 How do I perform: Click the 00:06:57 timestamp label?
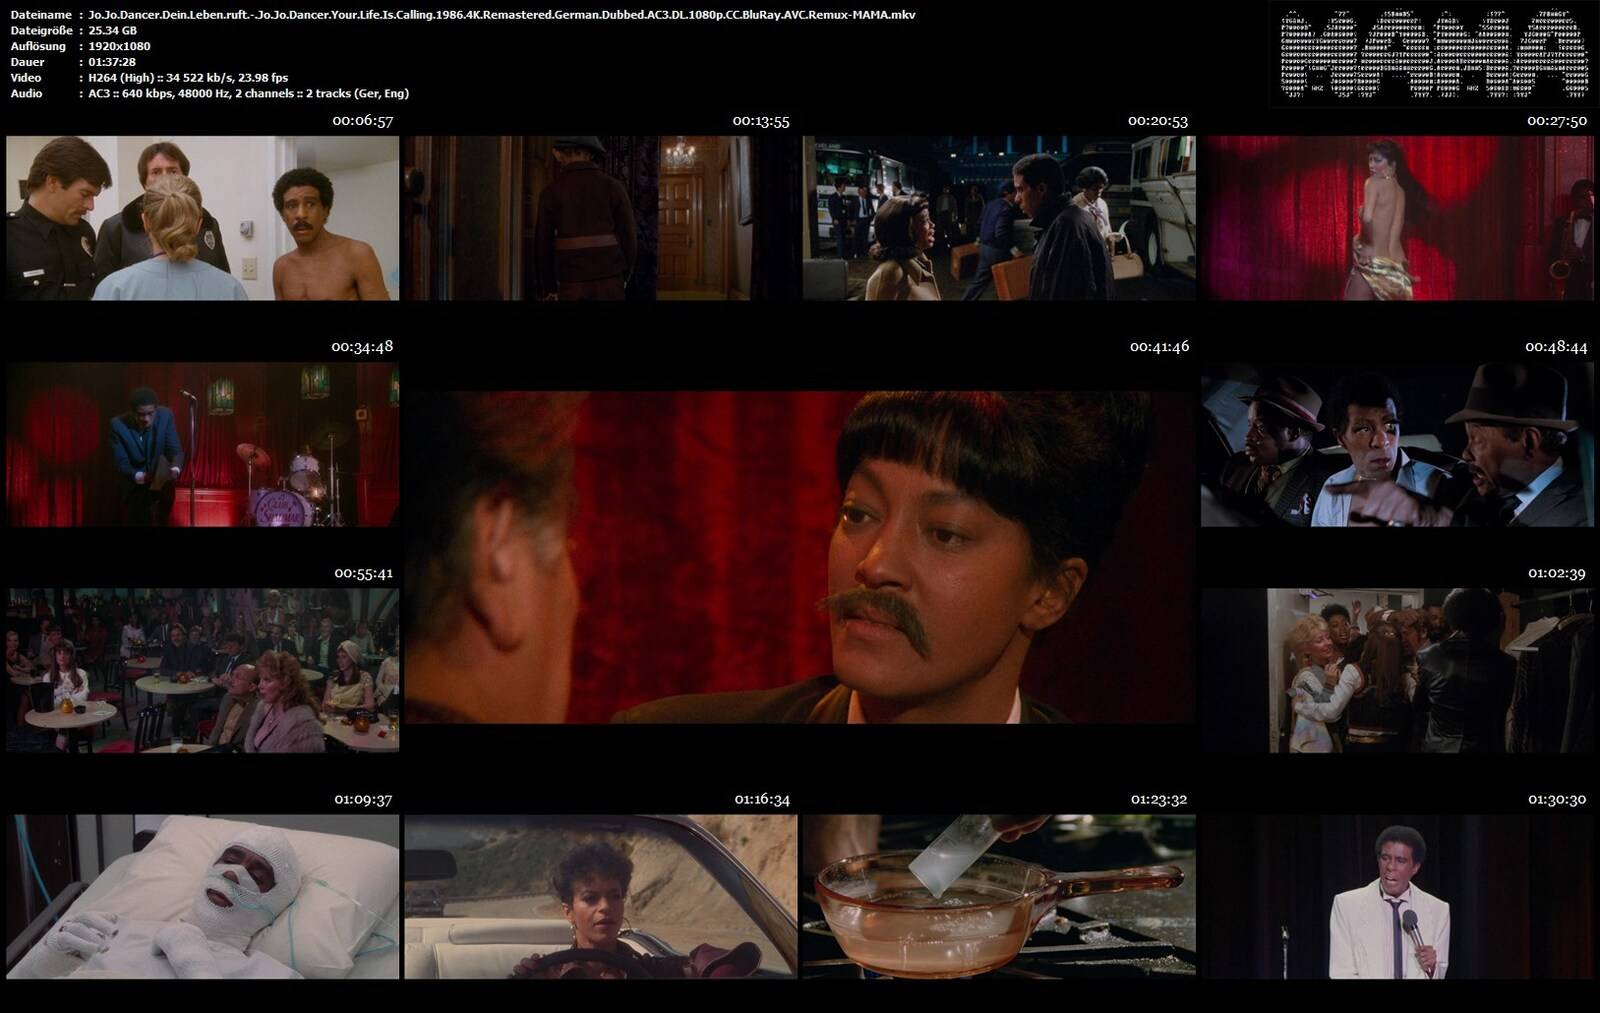click(x=363, y=121)
